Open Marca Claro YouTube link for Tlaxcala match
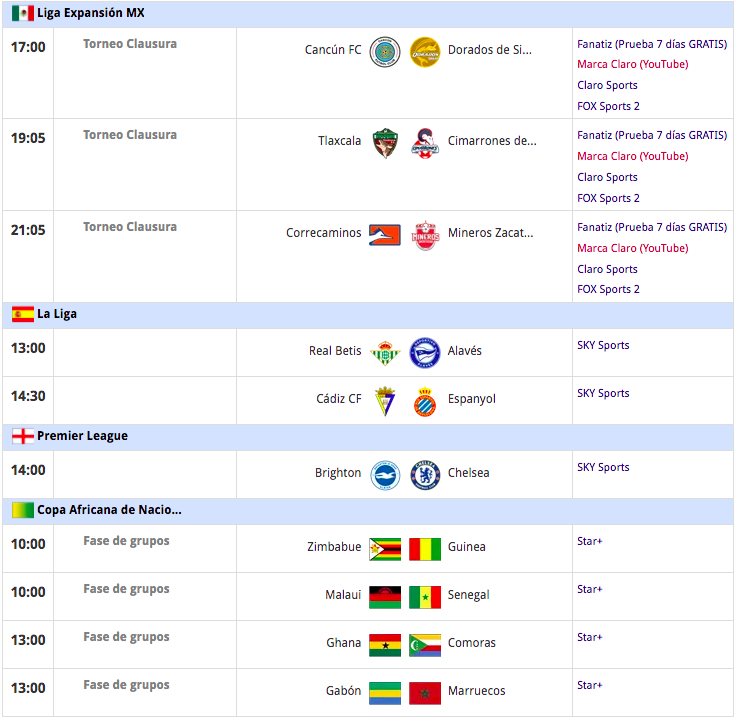Screen dimensions: 735x717 click(632, 156)
